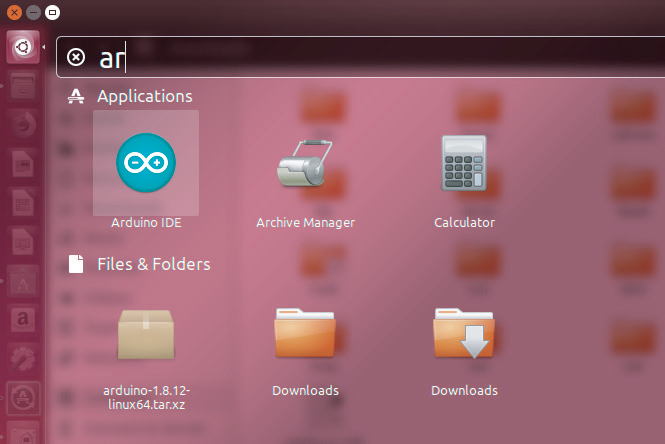Open the Files manager from the launcher

click(x=23, y=86)
